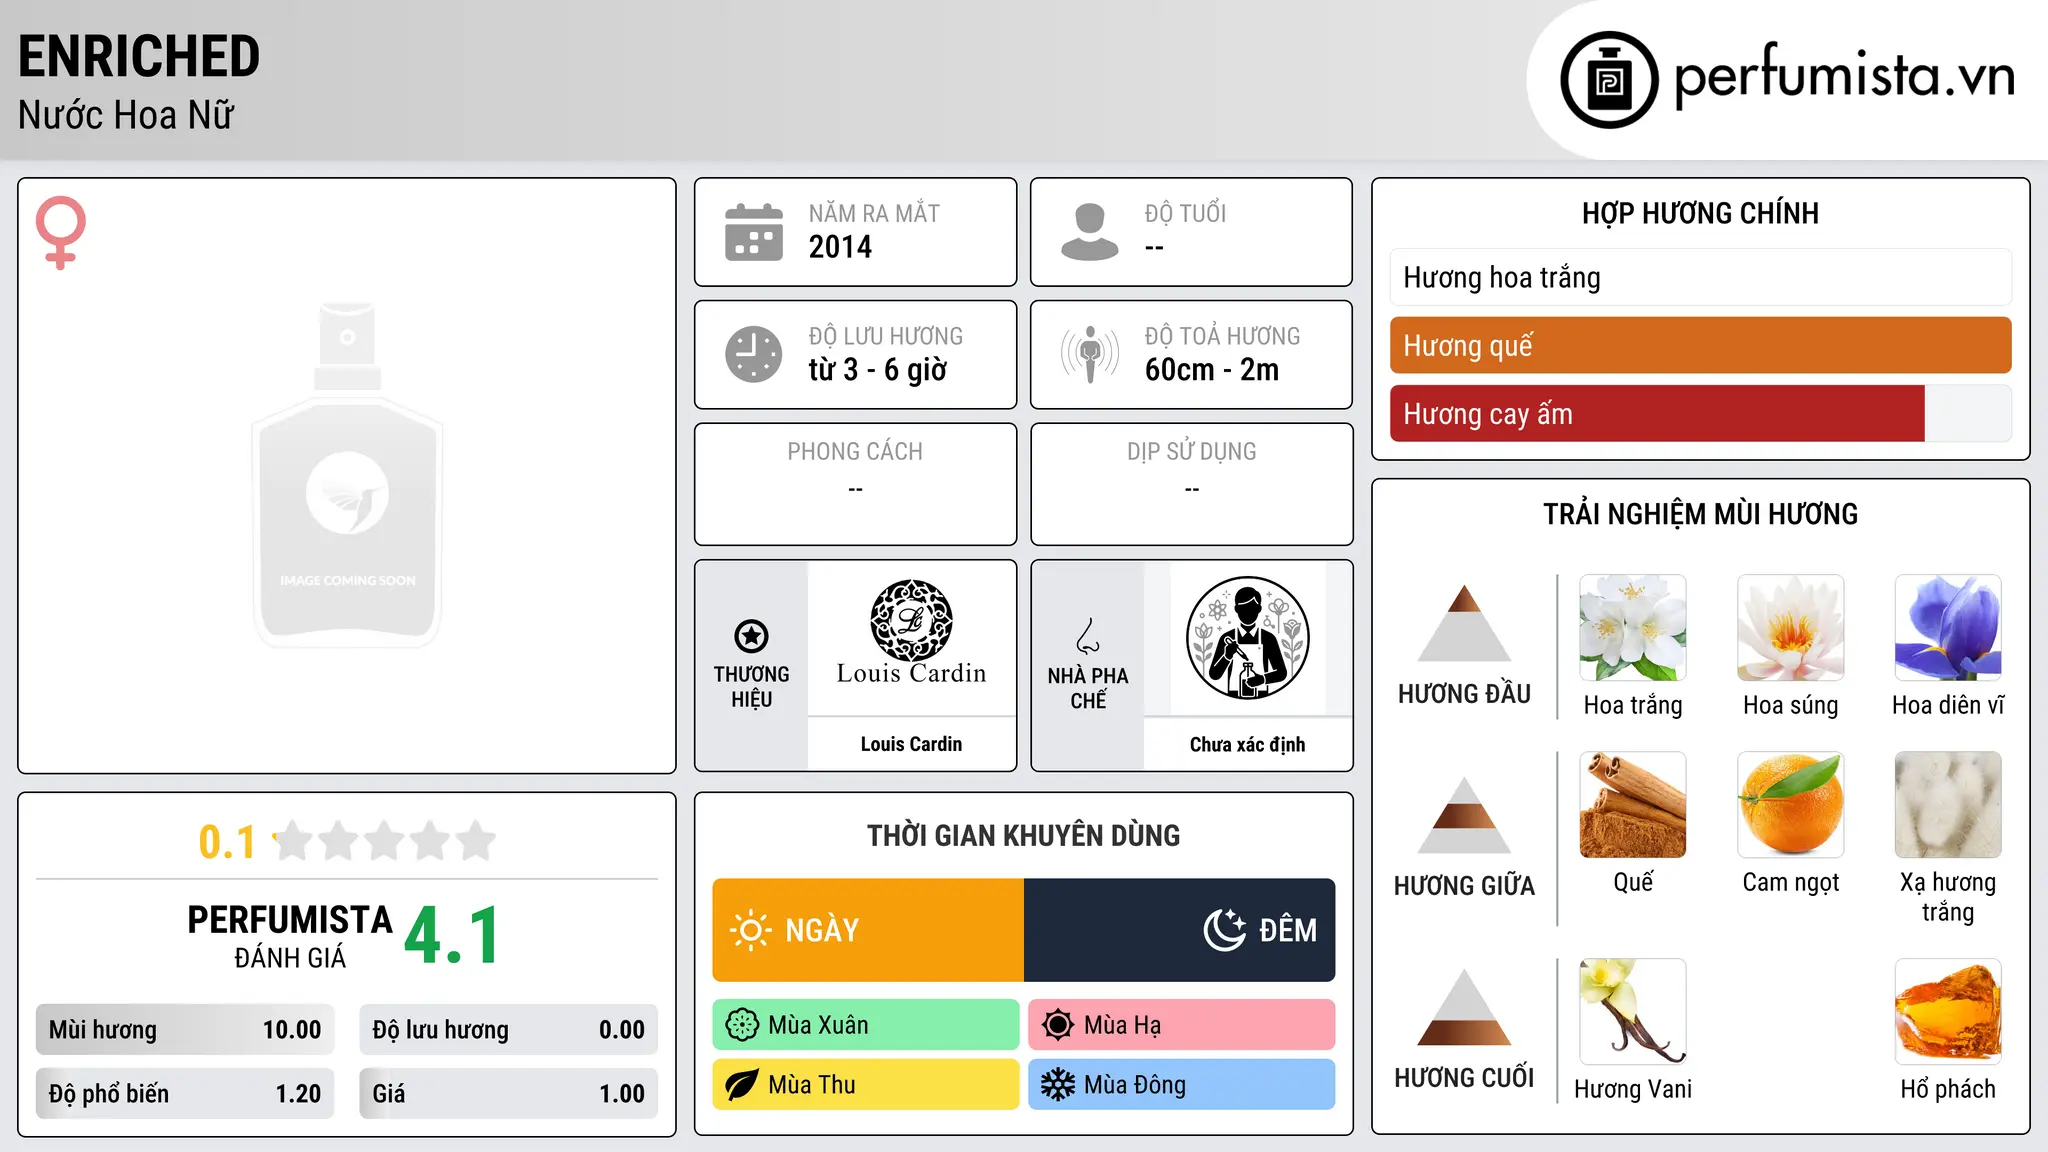Click the Độ lưu hương 0.00 score bar
Screen dimensions: 2048x1152
tap(509, 1030)
